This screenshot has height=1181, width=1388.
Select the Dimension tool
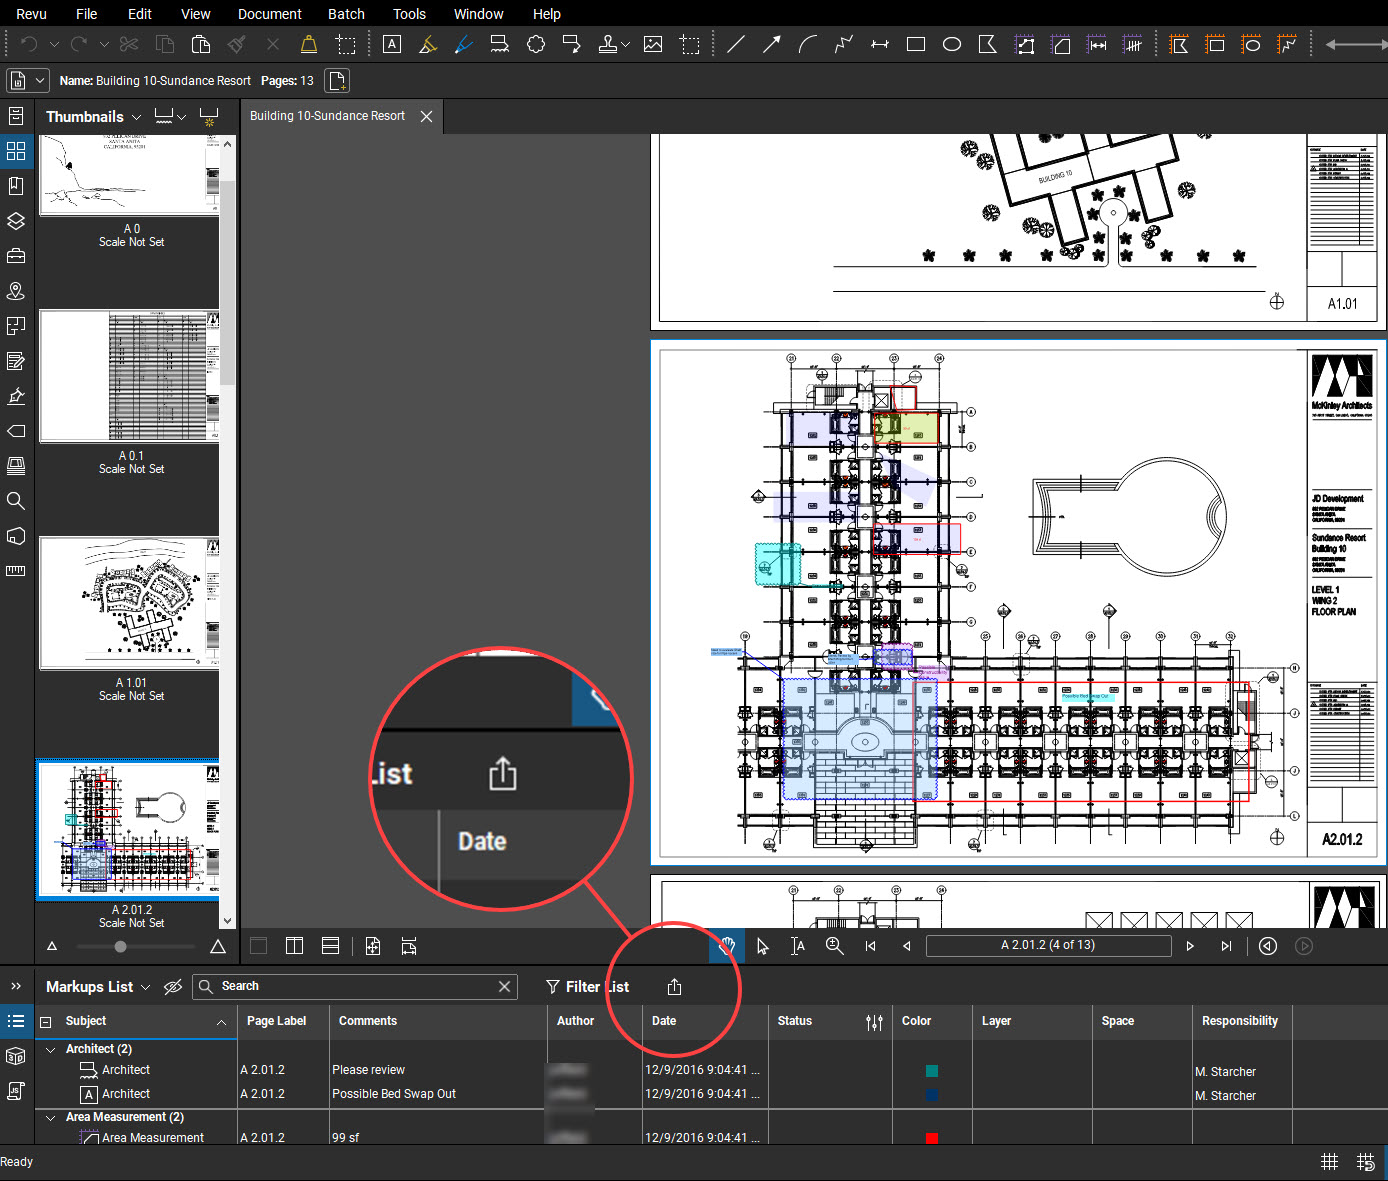point(880,44)
